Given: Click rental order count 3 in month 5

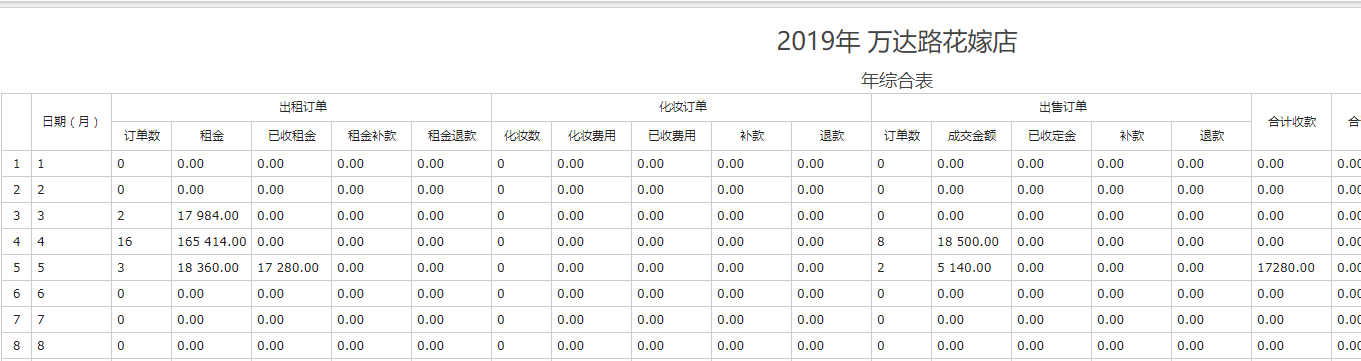Looking at the screenshot, I should 142,267.
